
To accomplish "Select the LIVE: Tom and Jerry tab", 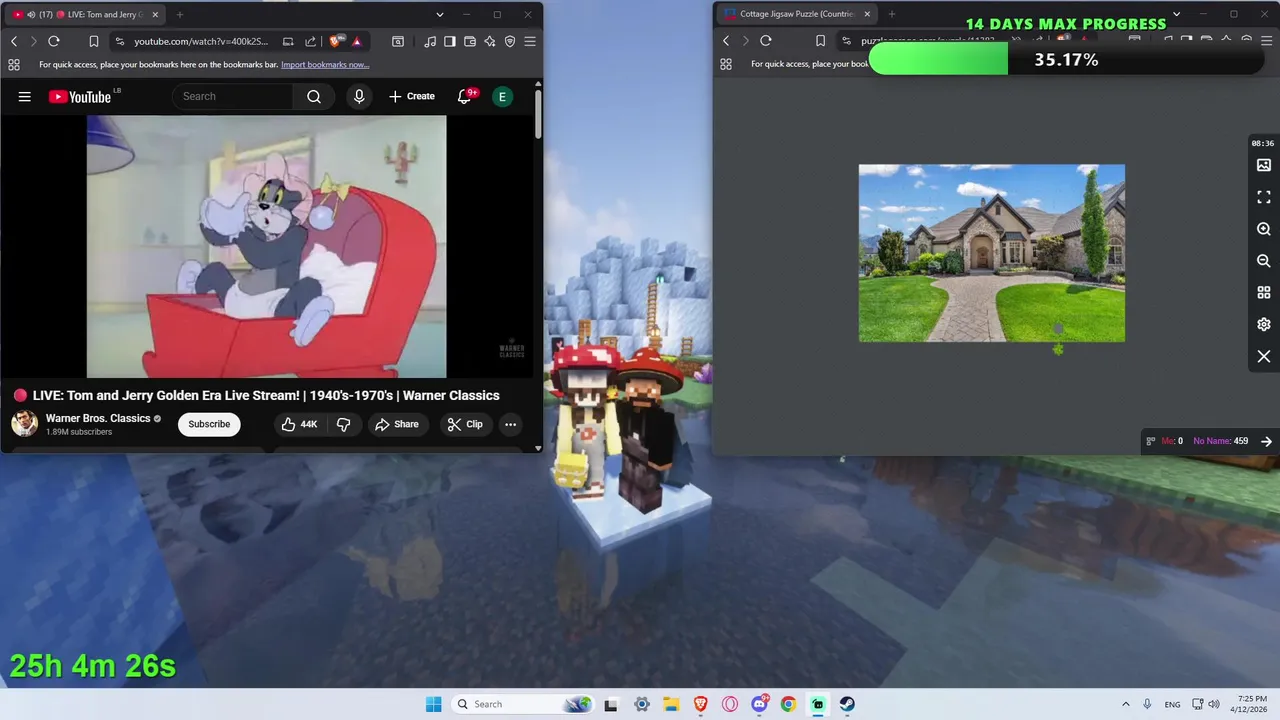I will click(x=85, y=15).
